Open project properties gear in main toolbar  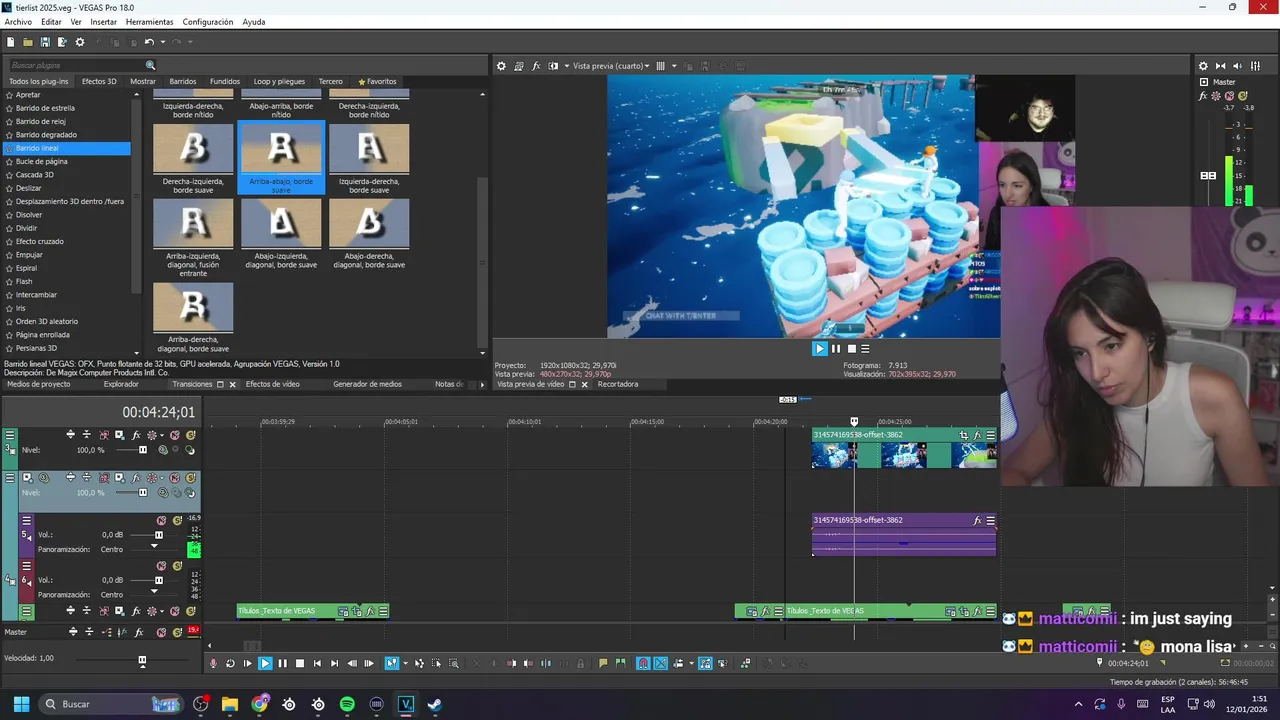(x=80, y=42)
